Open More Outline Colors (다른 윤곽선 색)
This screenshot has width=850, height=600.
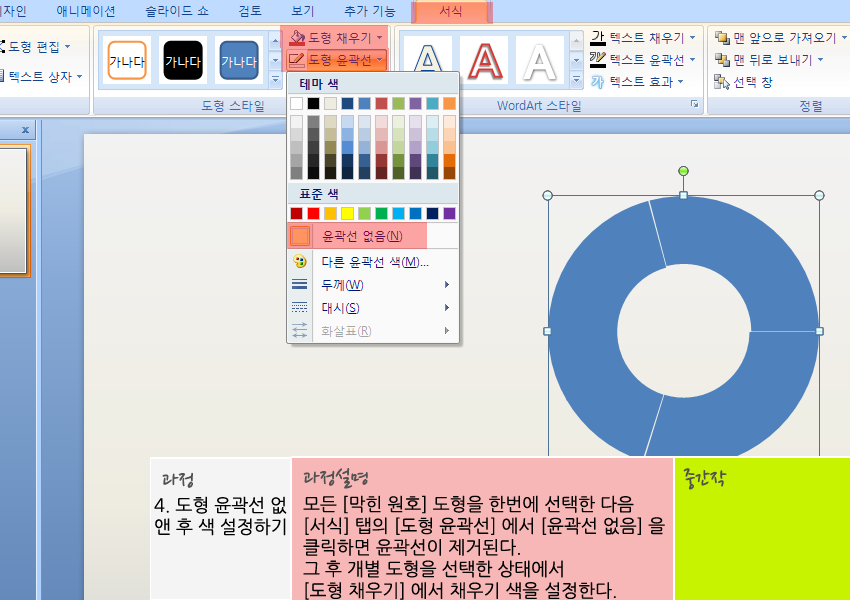point(374,262)
